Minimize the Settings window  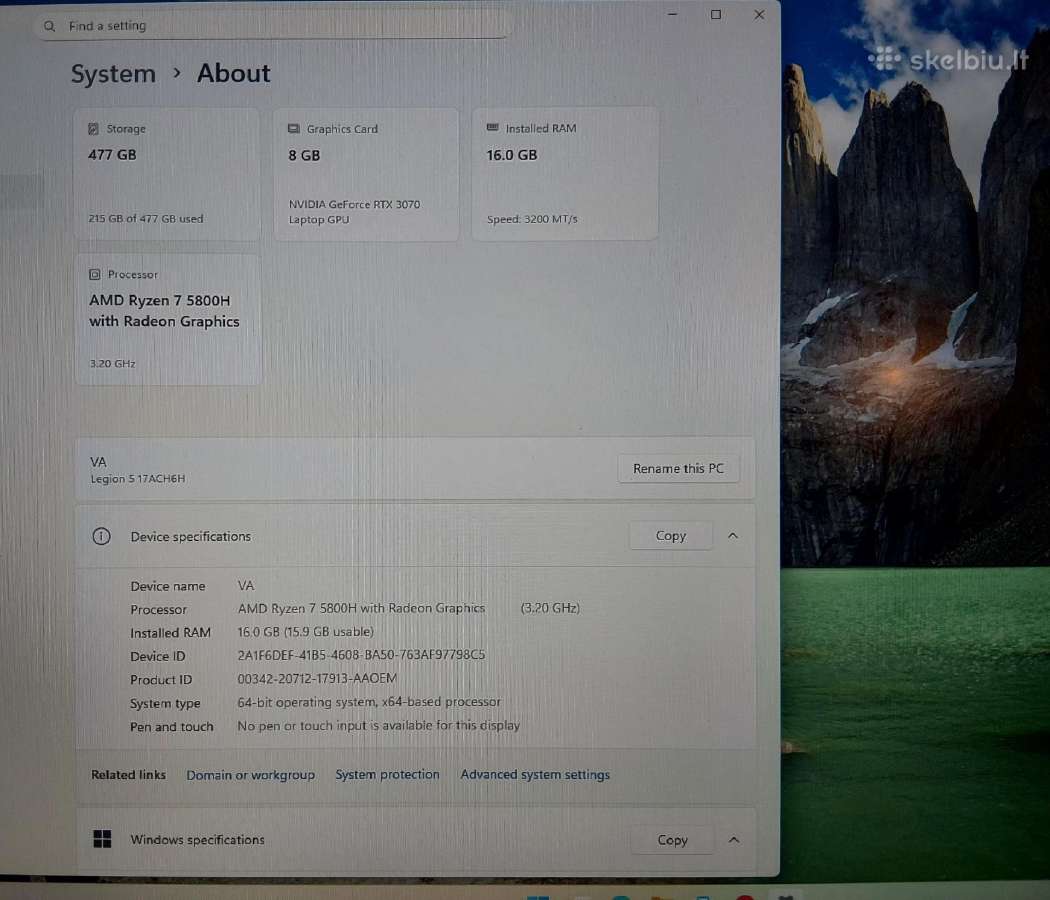[x=673, y=14]
